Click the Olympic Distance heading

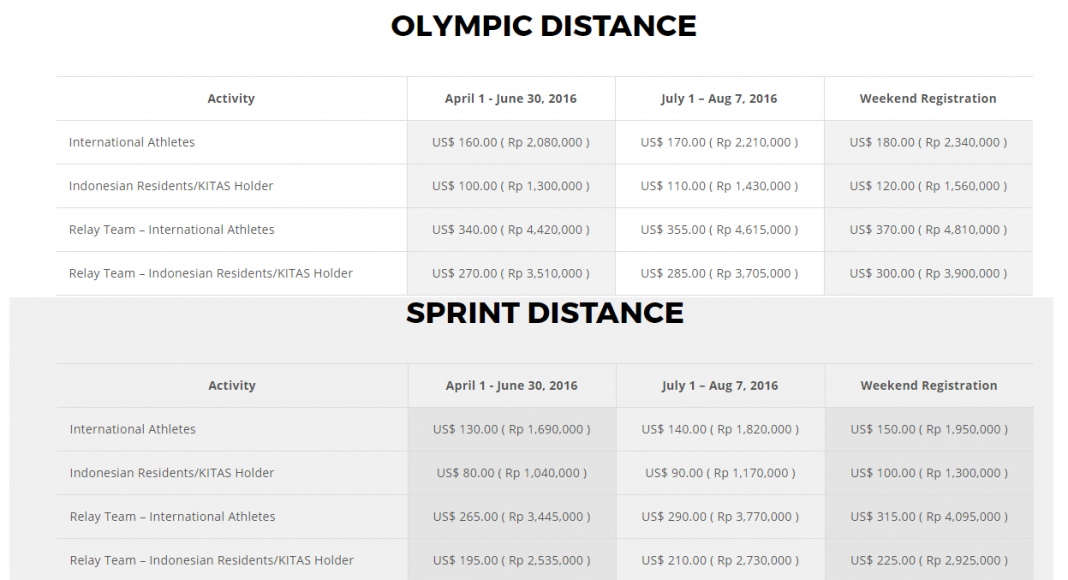coord(544,27)
